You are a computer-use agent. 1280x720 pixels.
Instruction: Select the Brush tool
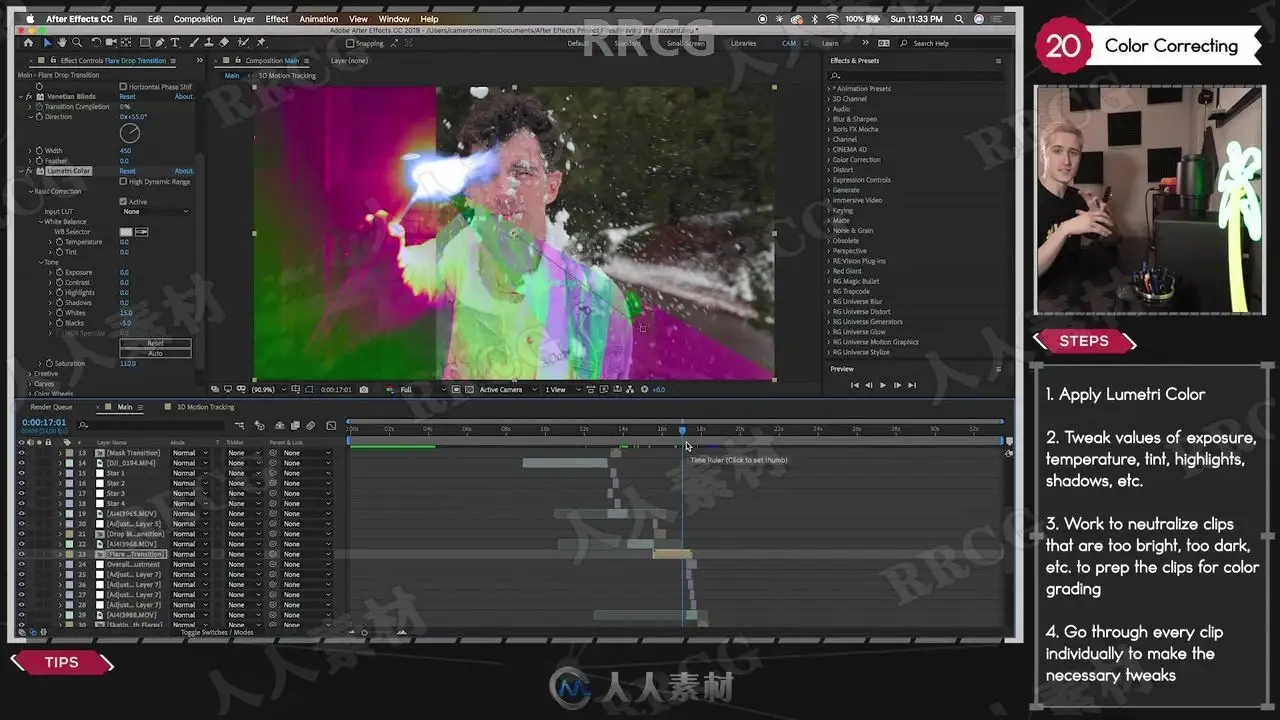(193, 43)
